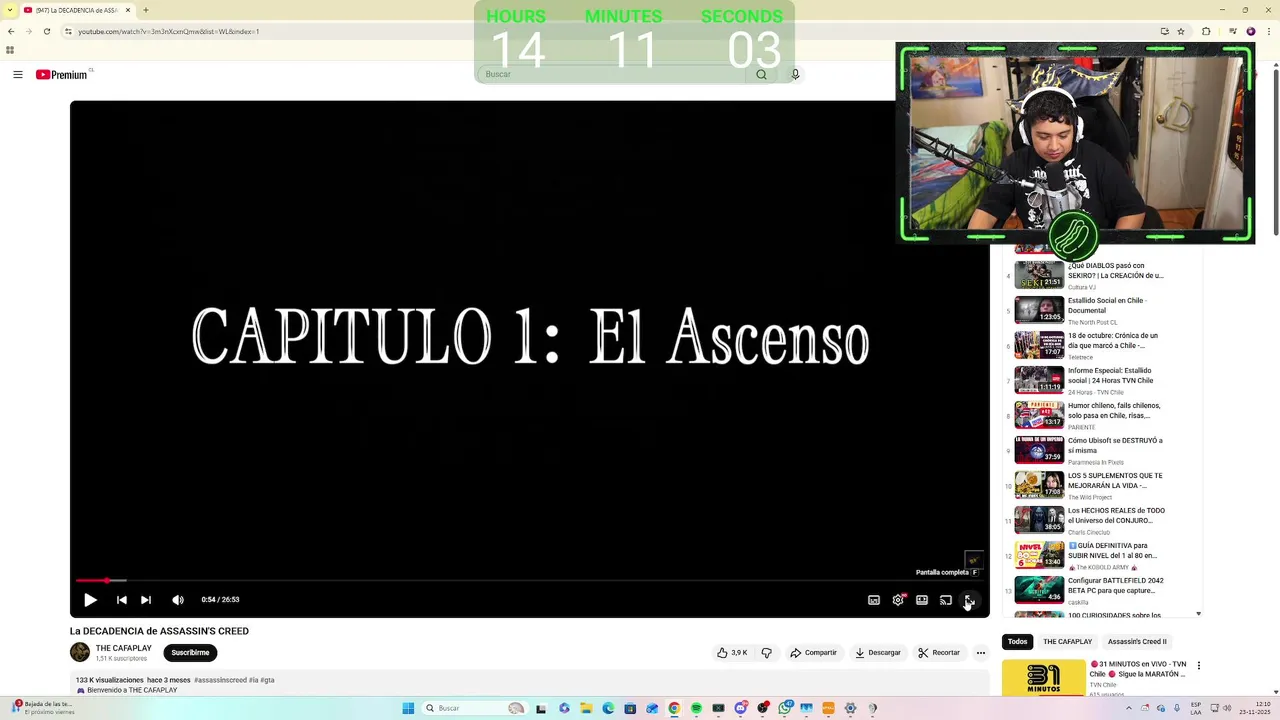
Task: Open Humor chileno, fails chilenos thumbnail
Action: [x=1039, y=415]
